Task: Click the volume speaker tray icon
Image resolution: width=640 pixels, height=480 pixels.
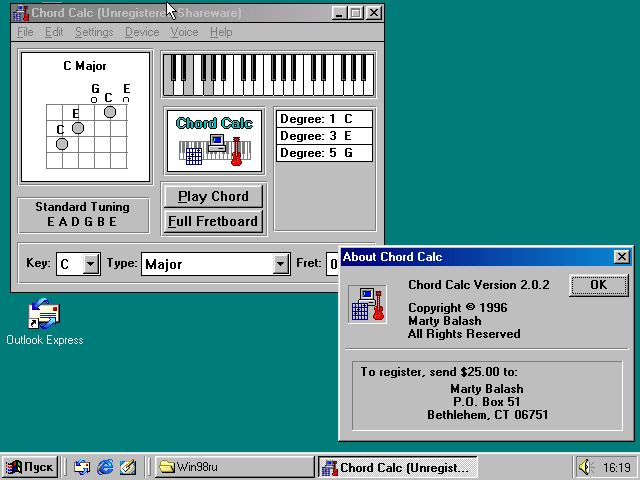Action: pyautogui.click(x=586, y=467)
